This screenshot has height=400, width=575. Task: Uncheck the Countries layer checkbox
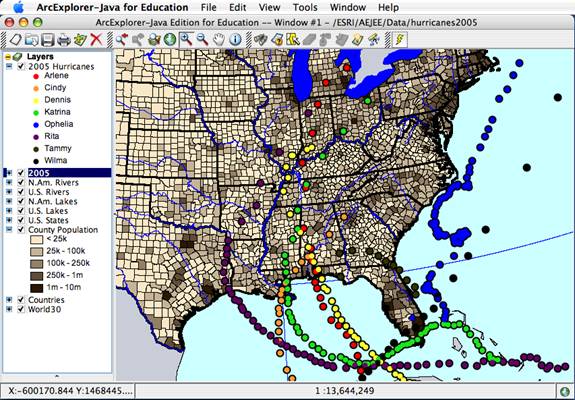tap(21, 300)
